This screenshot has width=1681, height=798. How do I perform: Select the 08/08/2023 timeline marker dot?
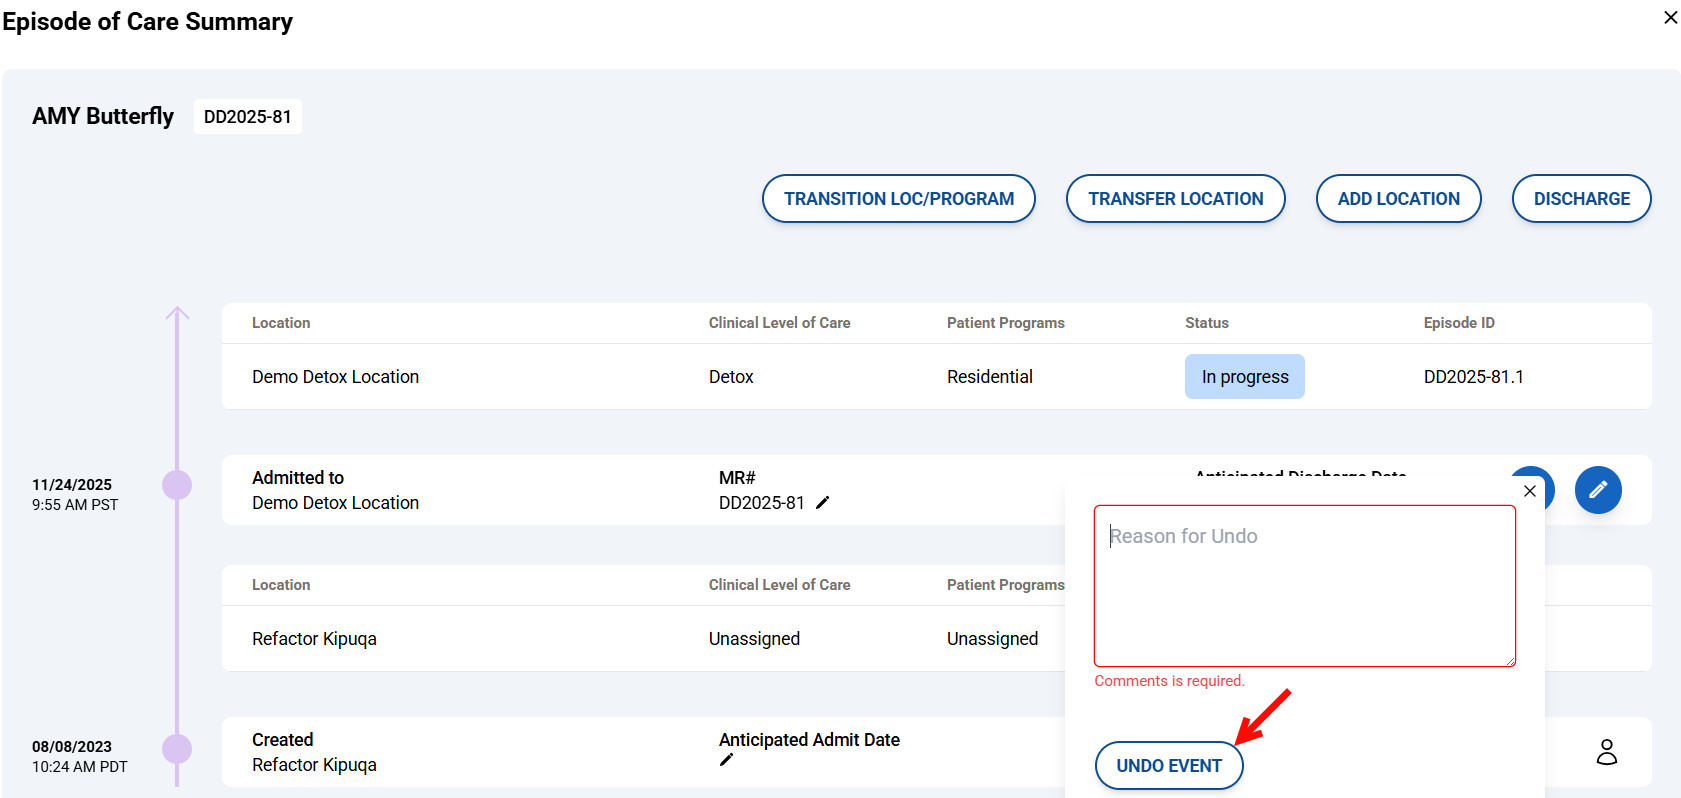(x=177, y=748)
